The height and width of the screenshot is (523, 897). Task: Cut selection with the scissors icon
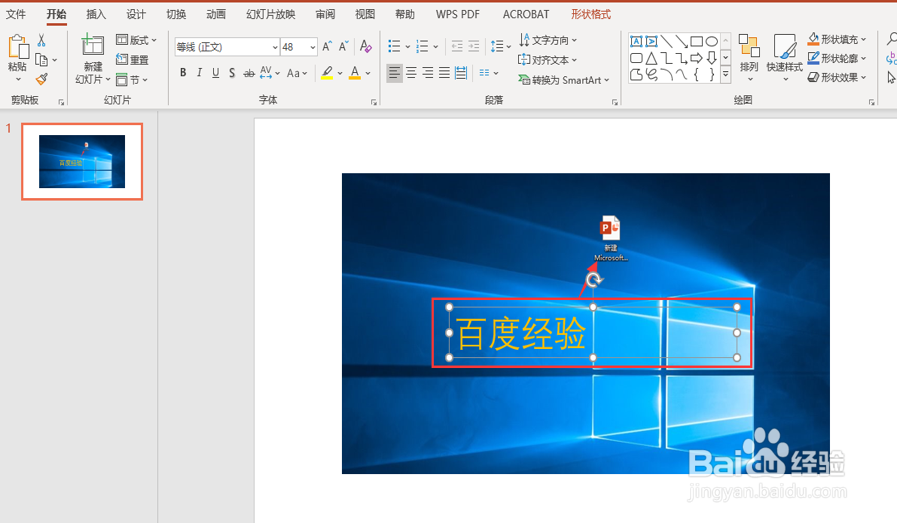click(41, 40)
